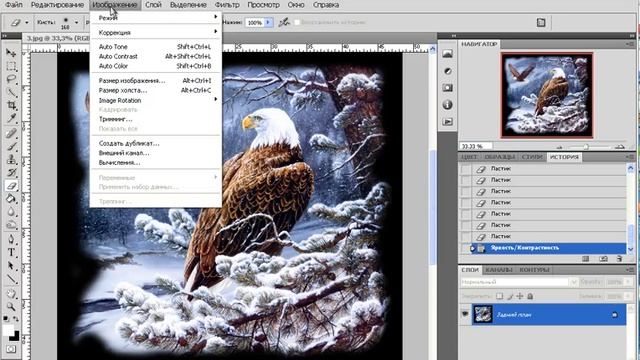This screenshot has width=640, height=360.
Task: Select the Rectangular Marquee tool
Action: pyautogui.click(x=11, y=66)
